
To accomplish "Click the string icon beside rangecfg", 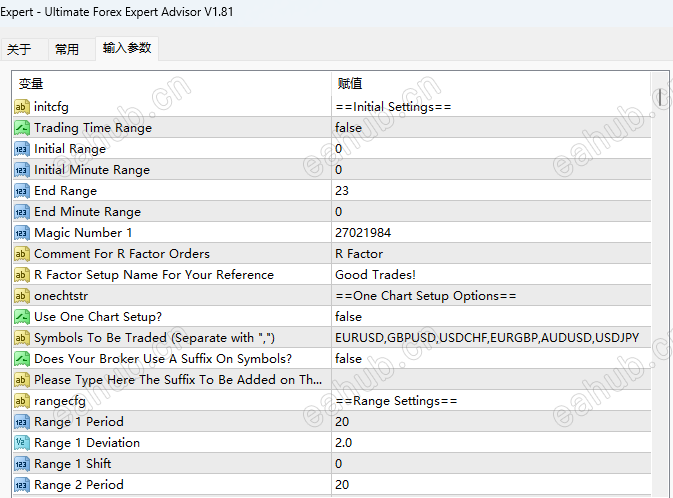I will pyautogui.click(x=21, y=401).
